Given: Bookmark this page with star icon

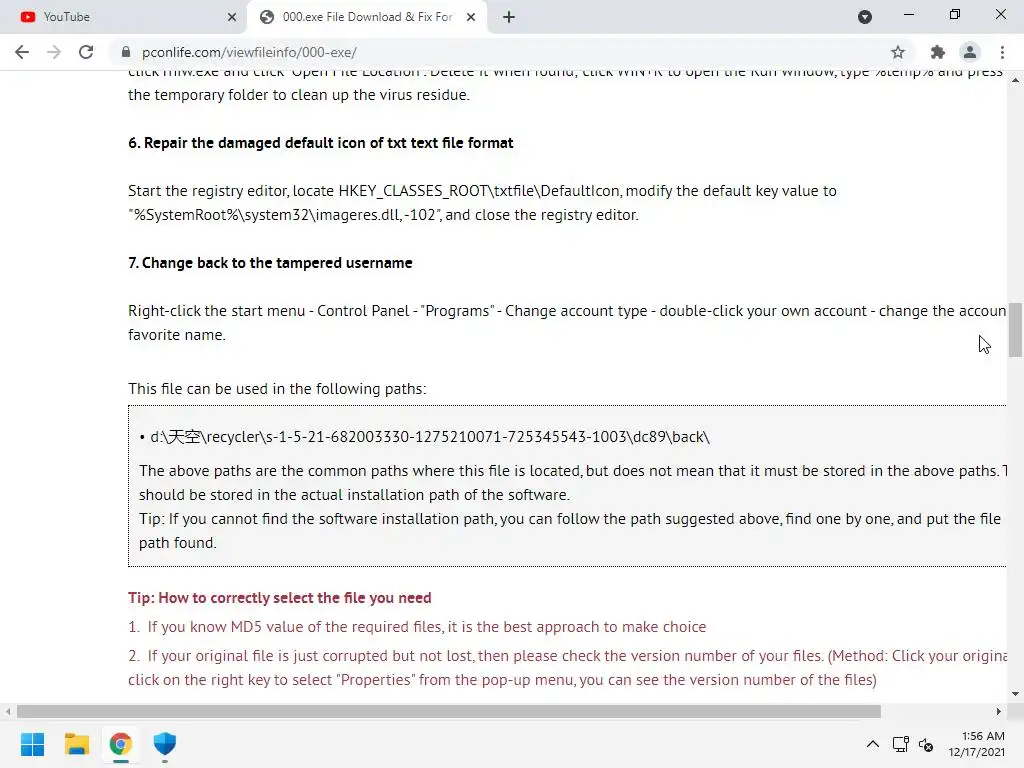Looking at the screenshot, I should click(x=898, y=52).
